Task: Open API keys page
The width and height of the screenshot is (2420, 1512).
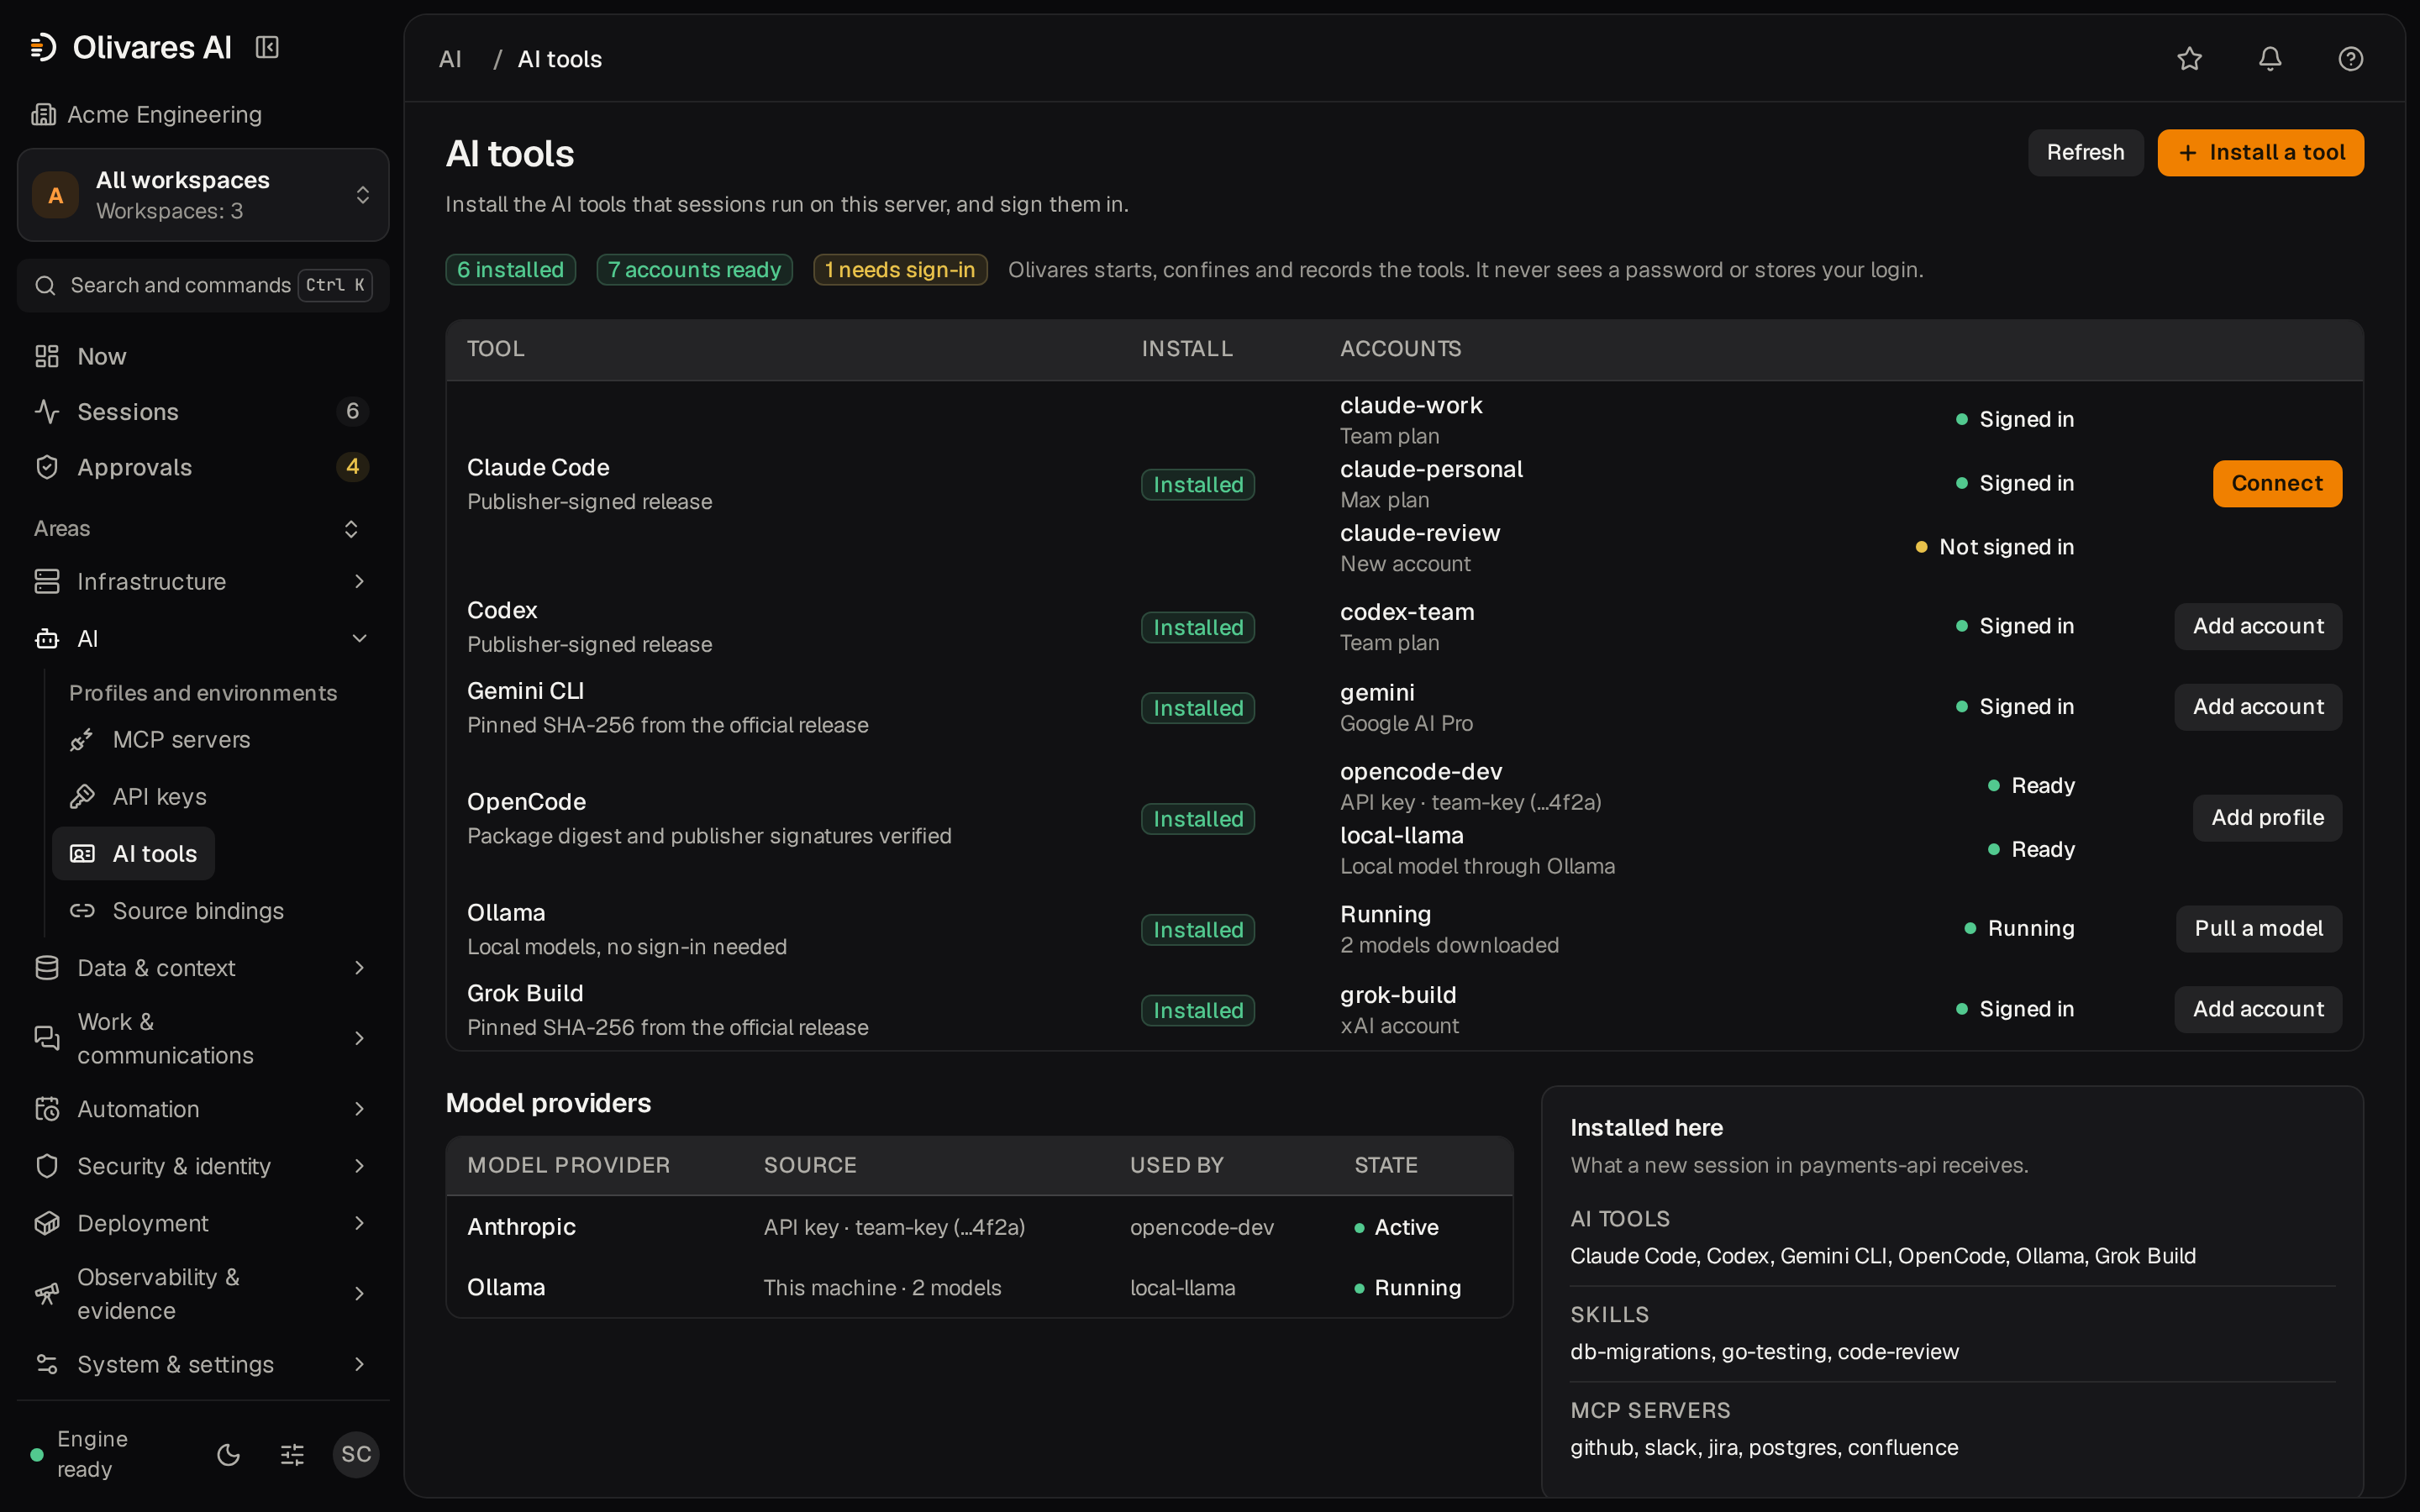Action: (x=159, y=797)
